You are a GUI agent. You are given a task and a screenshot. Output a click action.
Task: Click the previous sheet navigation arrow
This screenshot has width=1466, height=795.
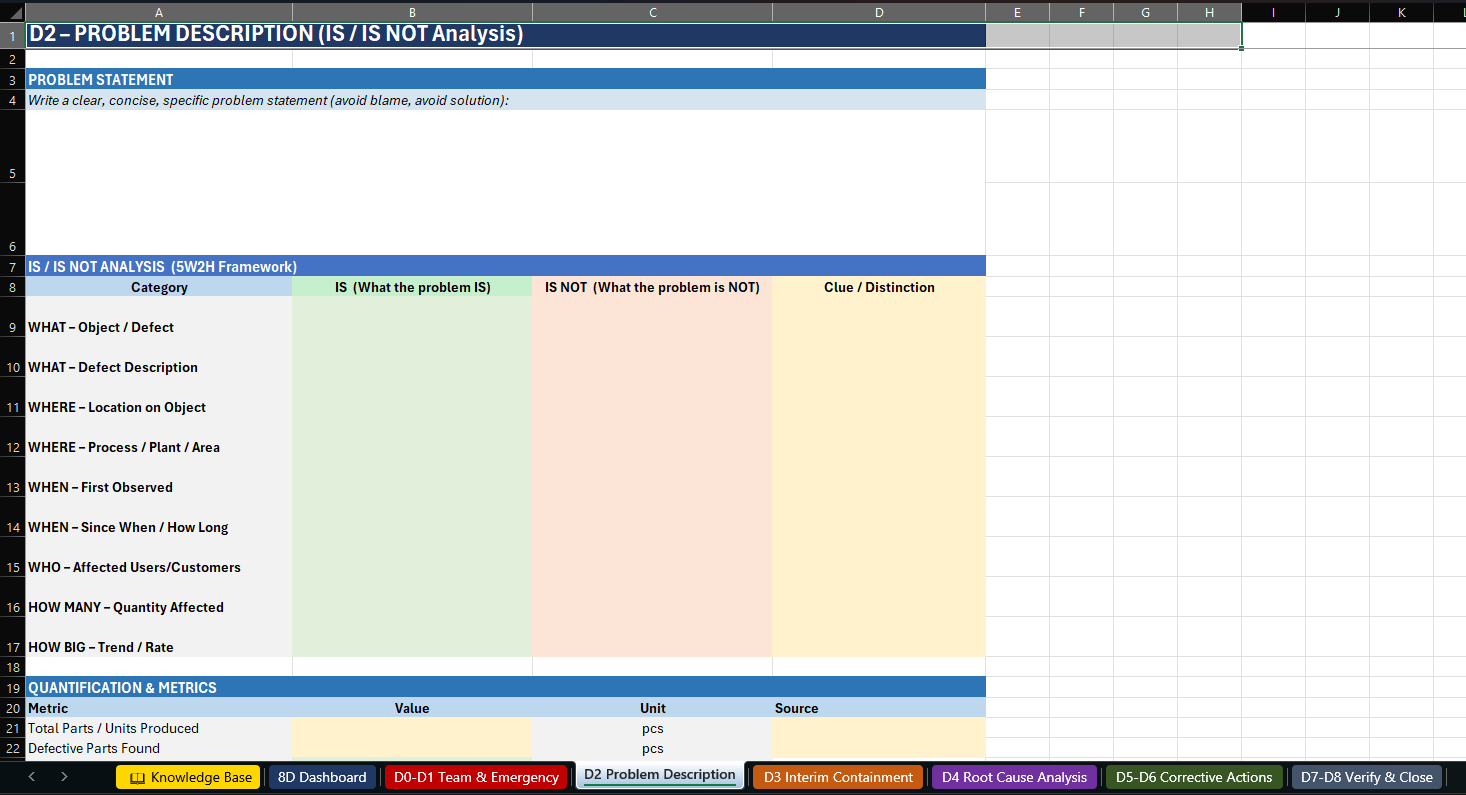pos(31,776)
